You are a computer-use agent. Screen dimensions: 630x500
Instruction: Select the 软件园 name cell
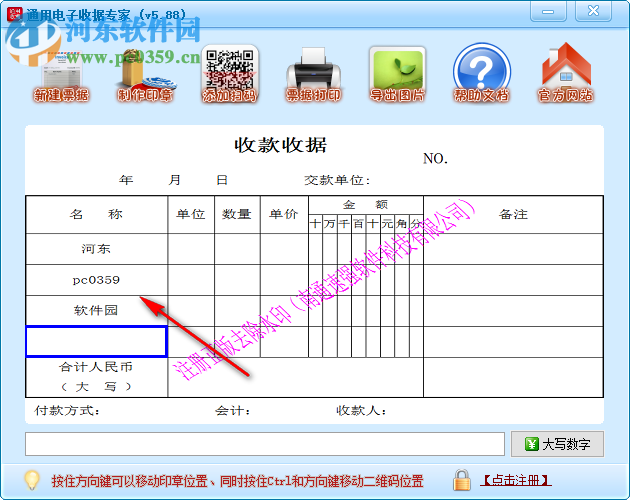97,311
